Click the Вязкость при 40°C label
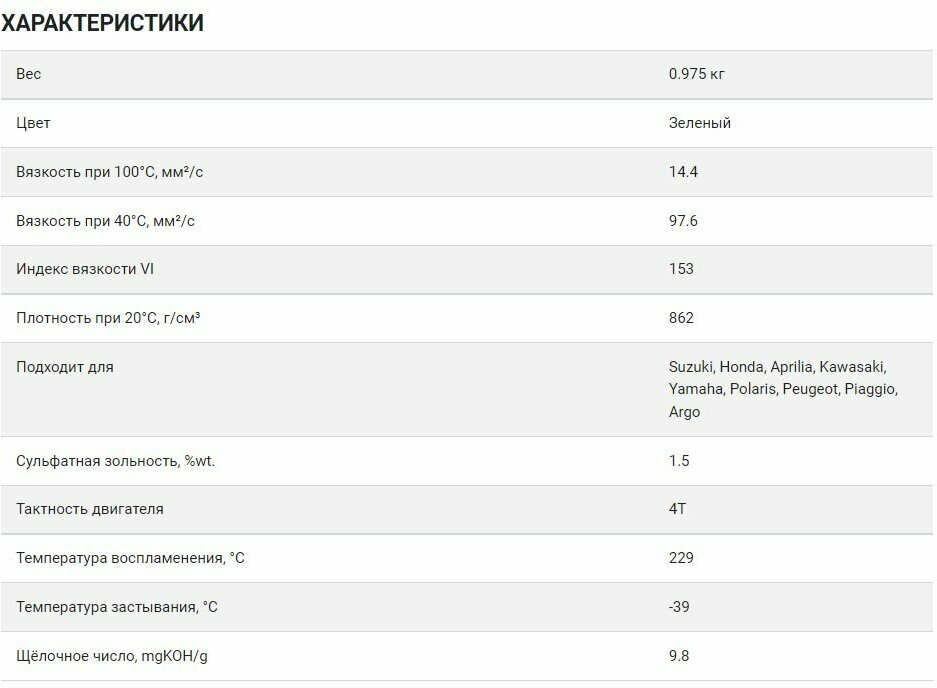 click(105, 220)
